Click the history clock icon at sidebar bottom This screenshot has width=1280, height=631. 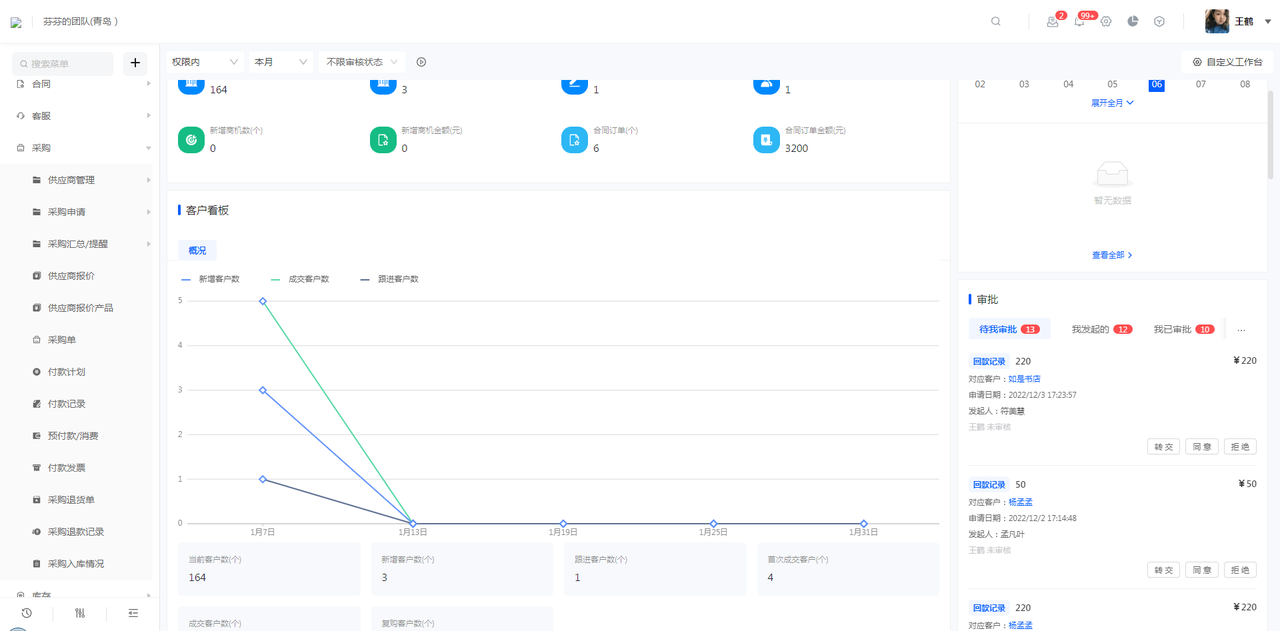pyautogui.click(x=27, y=613)
